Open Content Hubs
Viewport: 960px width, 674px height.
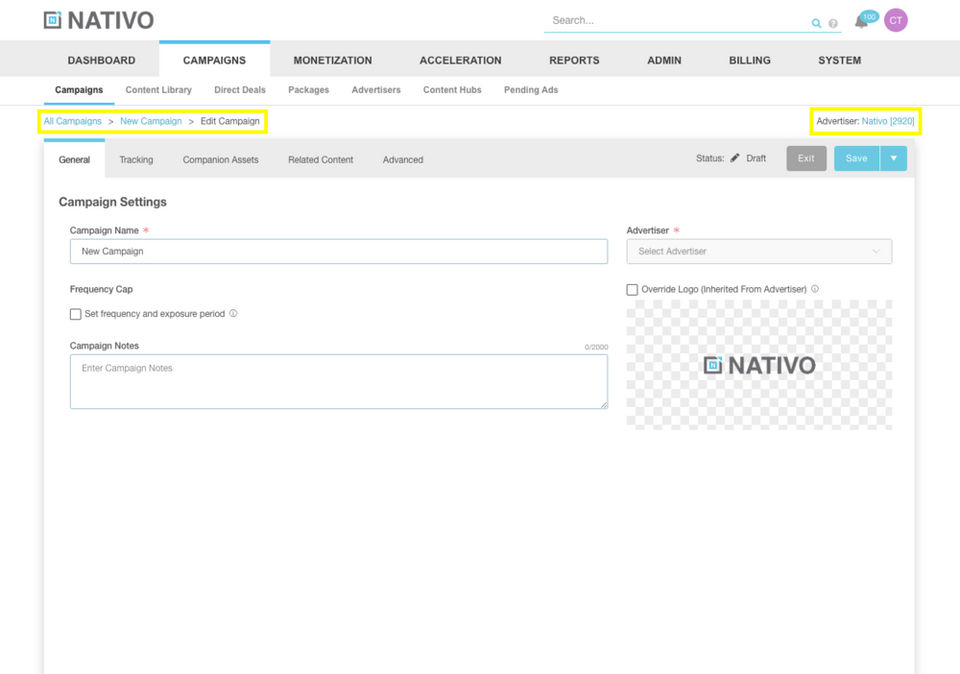pyautogui.click(x=452, y=90)
